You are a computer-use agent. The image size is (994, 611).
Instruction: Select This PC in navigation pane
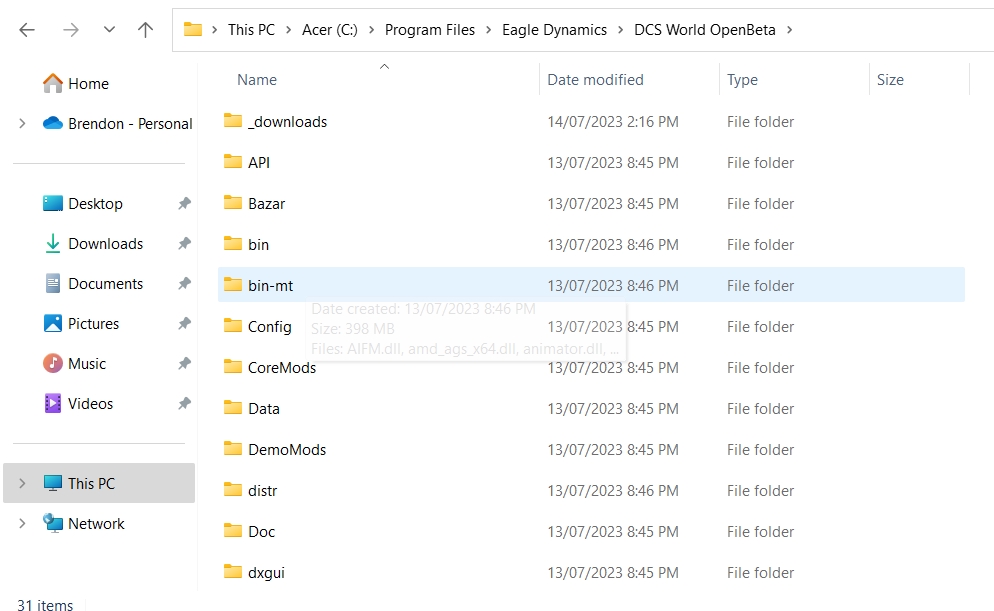point(99,483)
